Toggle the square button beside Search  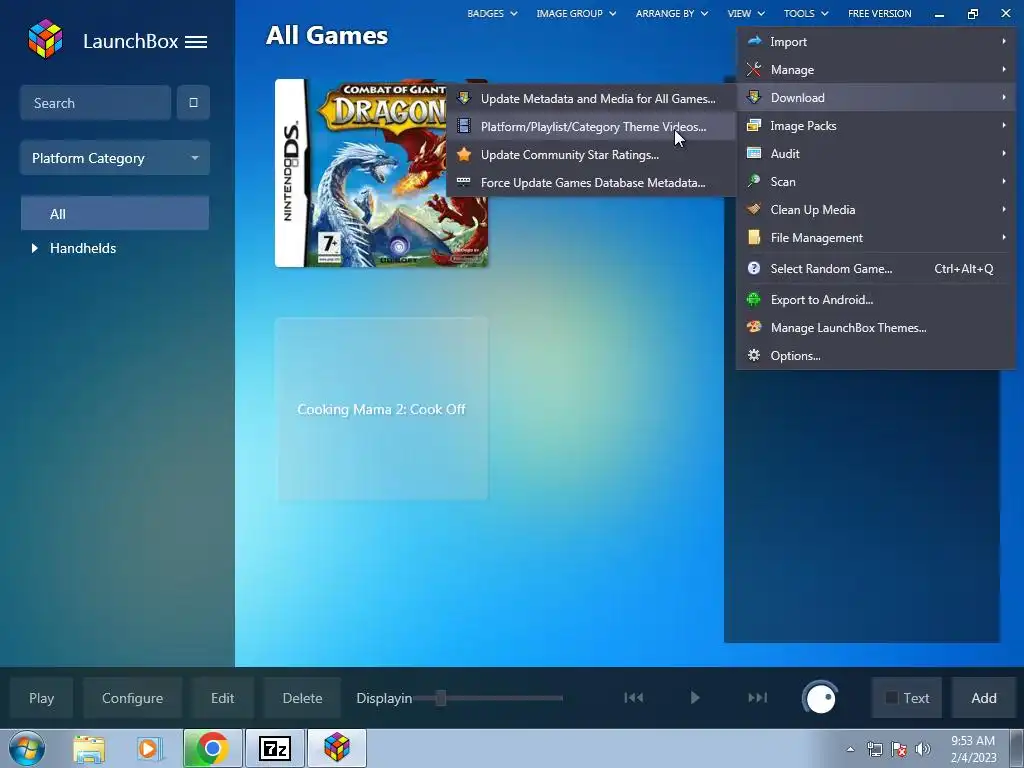click(x=193, y=103)
